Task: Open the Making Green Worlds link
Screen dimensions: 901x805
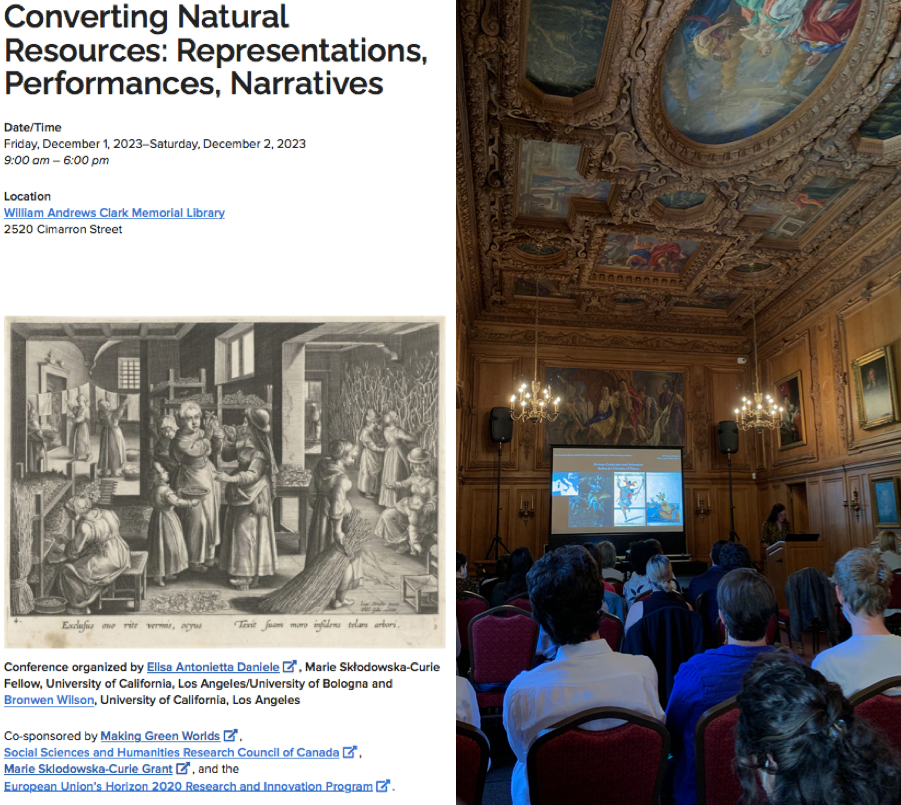Action: [160, 736]
